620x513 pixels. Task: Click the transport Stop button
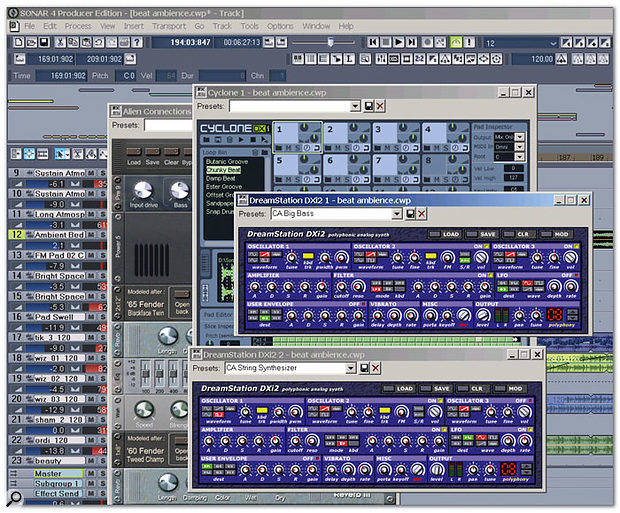[x=386, y=42]
